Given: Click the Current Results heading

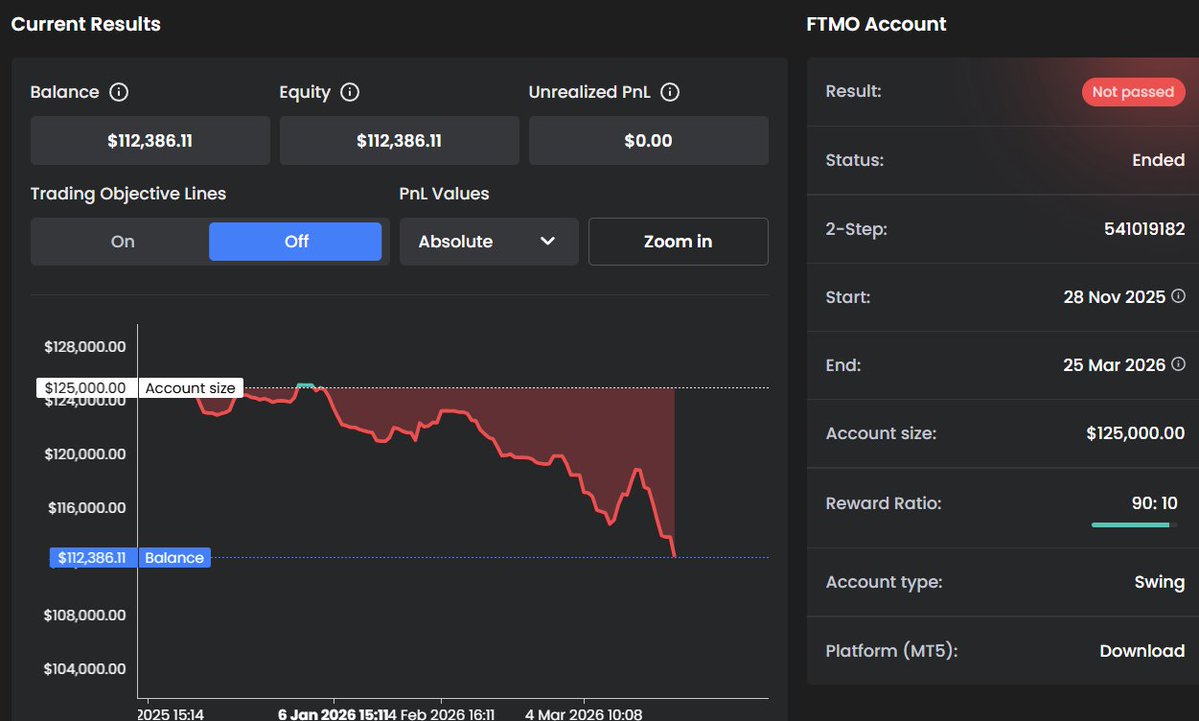Looking at the screenshot, I should click(86, 24).
